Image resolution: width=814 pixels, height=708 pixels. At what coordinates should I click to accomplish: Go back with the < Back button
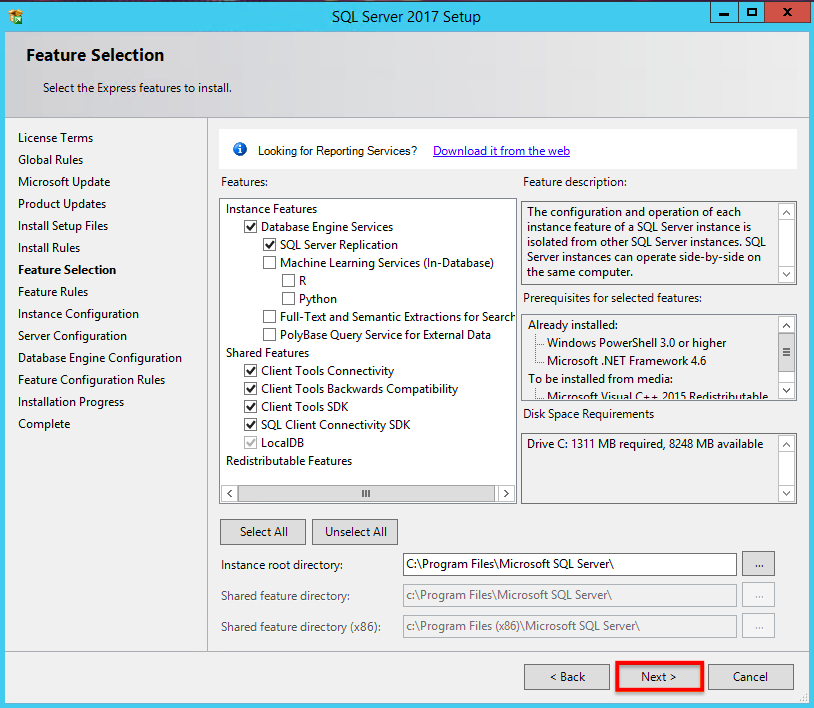click(567, 677)
